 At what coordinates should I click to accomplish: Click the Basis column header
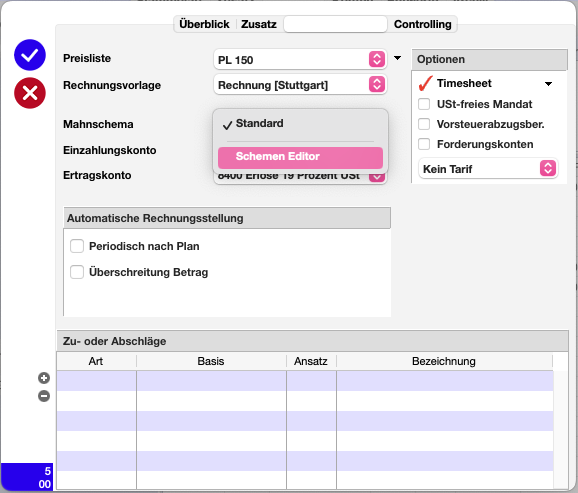(x=211, y=361)
